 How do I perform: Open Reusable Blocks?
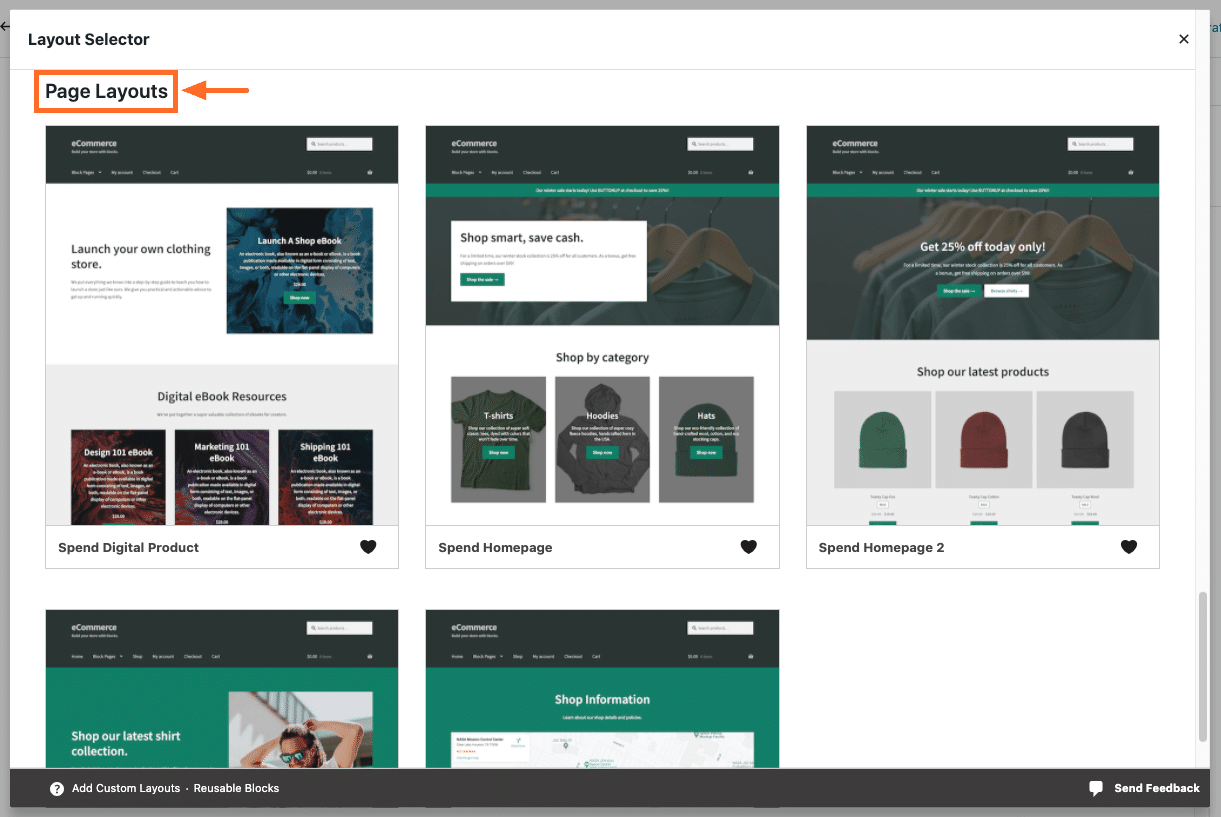[236, 788]
